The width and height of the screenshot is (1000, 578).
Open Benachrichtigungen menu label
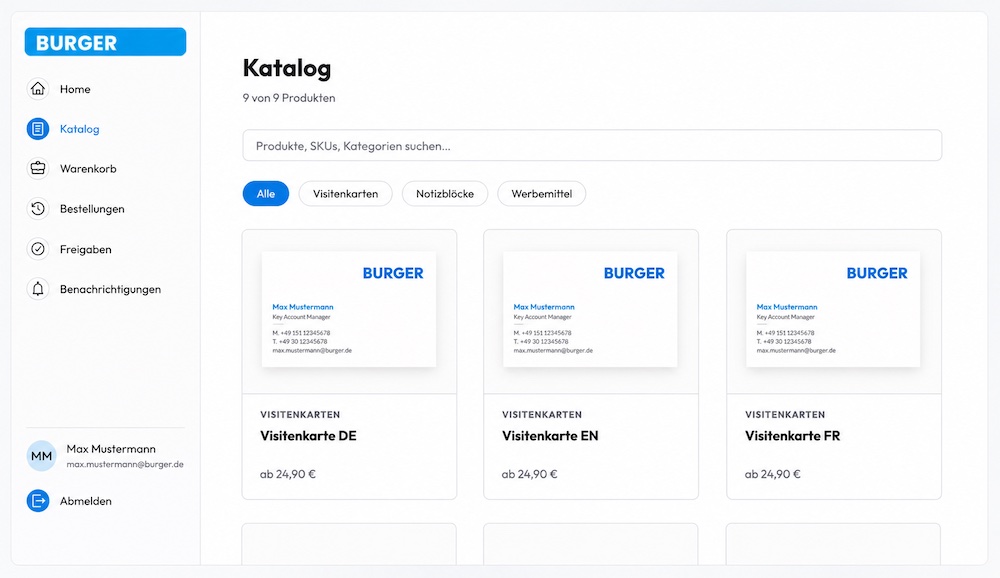(110, 290)
